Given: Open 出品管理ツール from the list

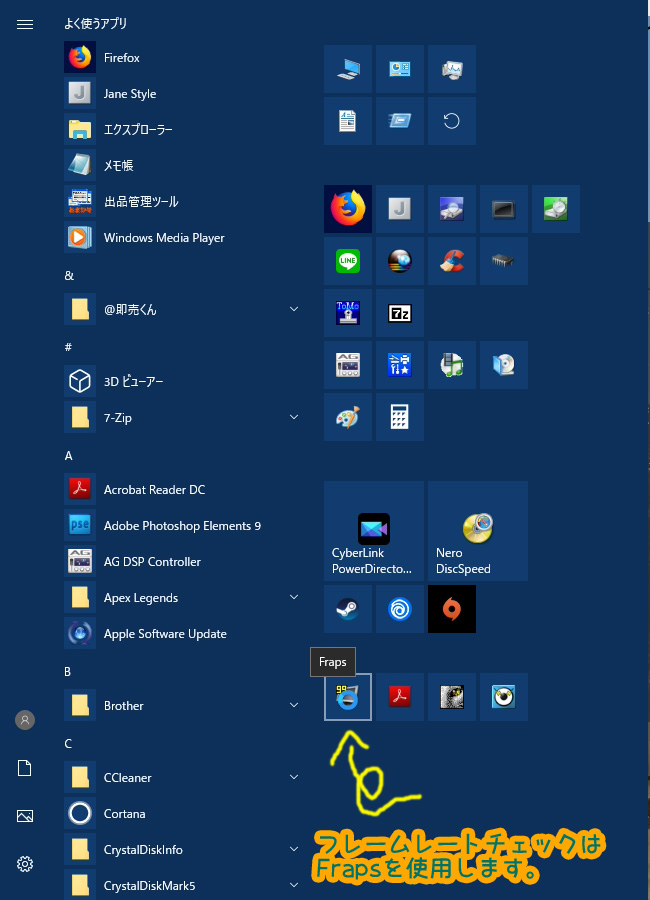Looking at the screenshot, I should coord(183,201).
